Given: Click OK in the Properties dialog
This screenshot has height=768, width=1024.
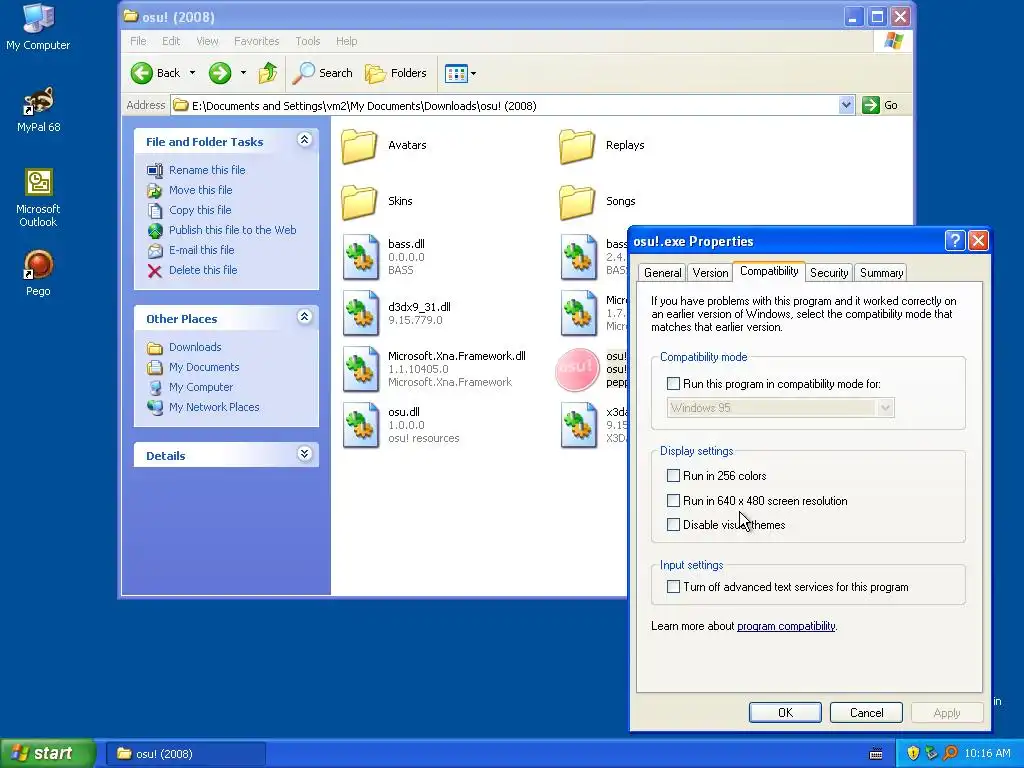Looking at the screenshot, I should tap(785, 712).
